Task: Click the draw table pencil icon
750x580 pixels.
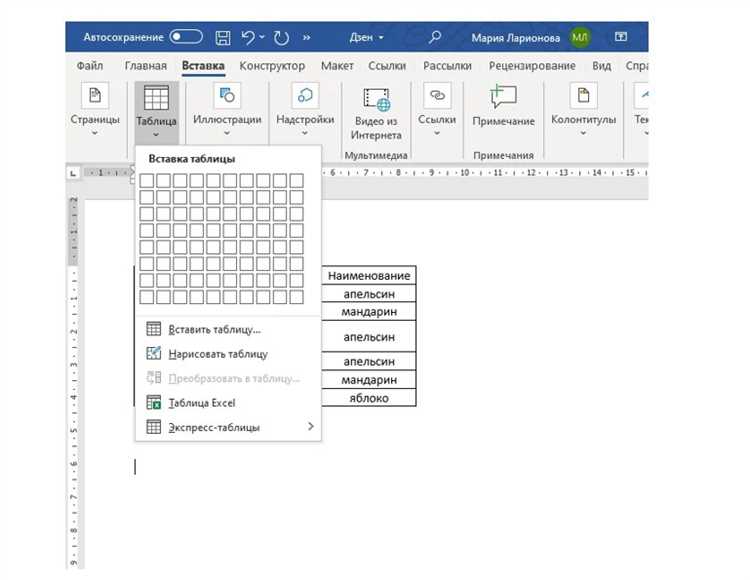Action: pos(154,353)
